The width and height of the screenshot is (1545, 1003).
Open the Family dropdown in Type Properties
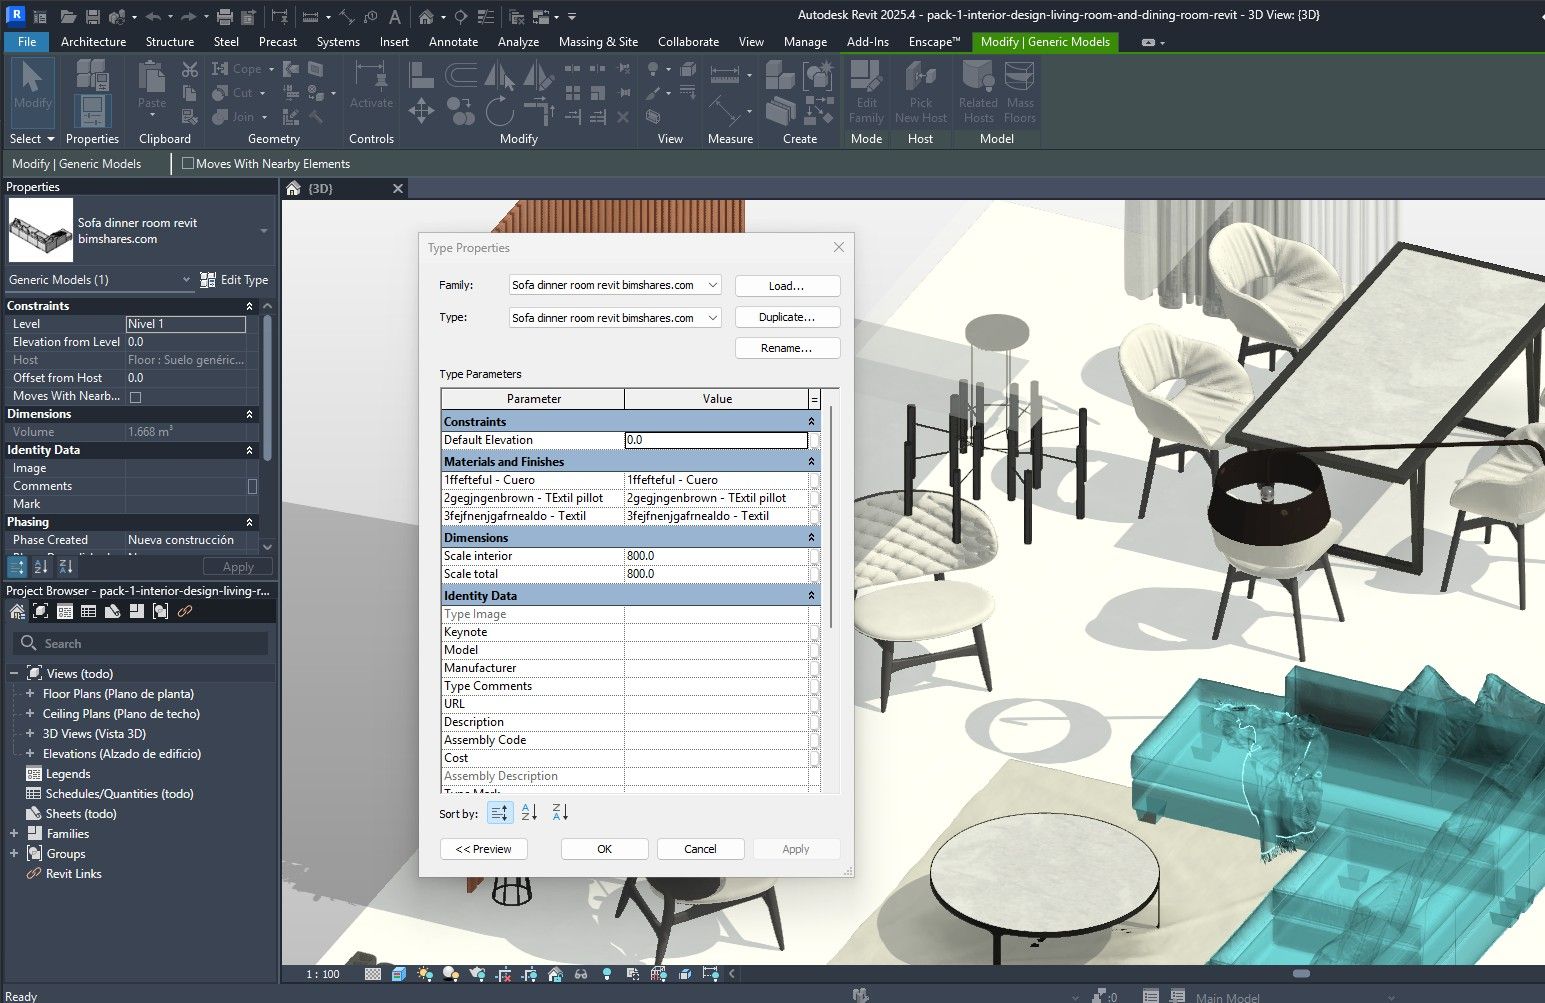coord(713,285)
